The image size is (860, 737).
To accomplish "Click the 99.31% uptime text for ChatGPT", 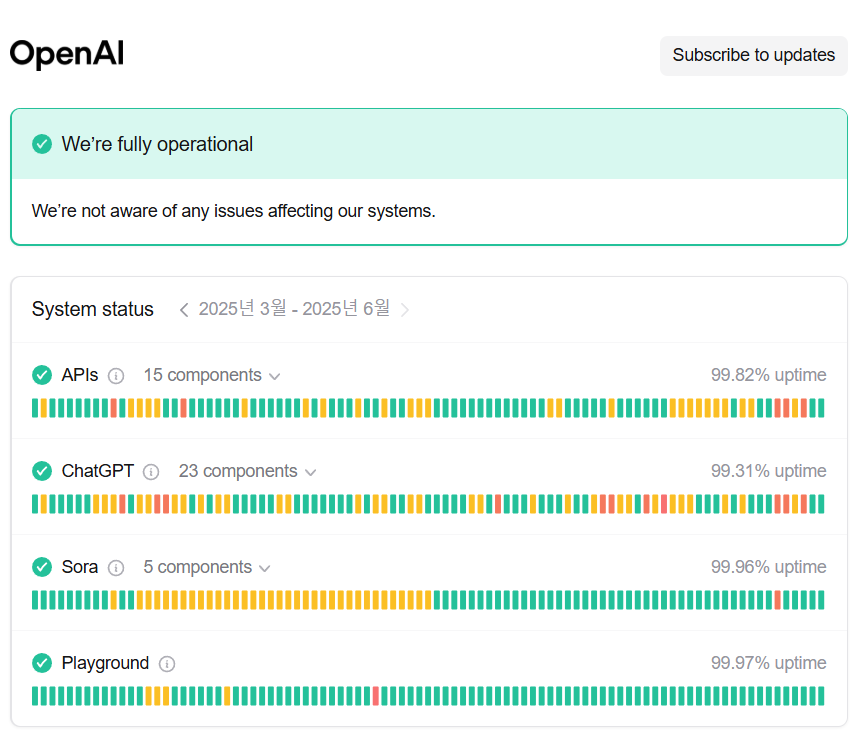I will coord(768,471).
